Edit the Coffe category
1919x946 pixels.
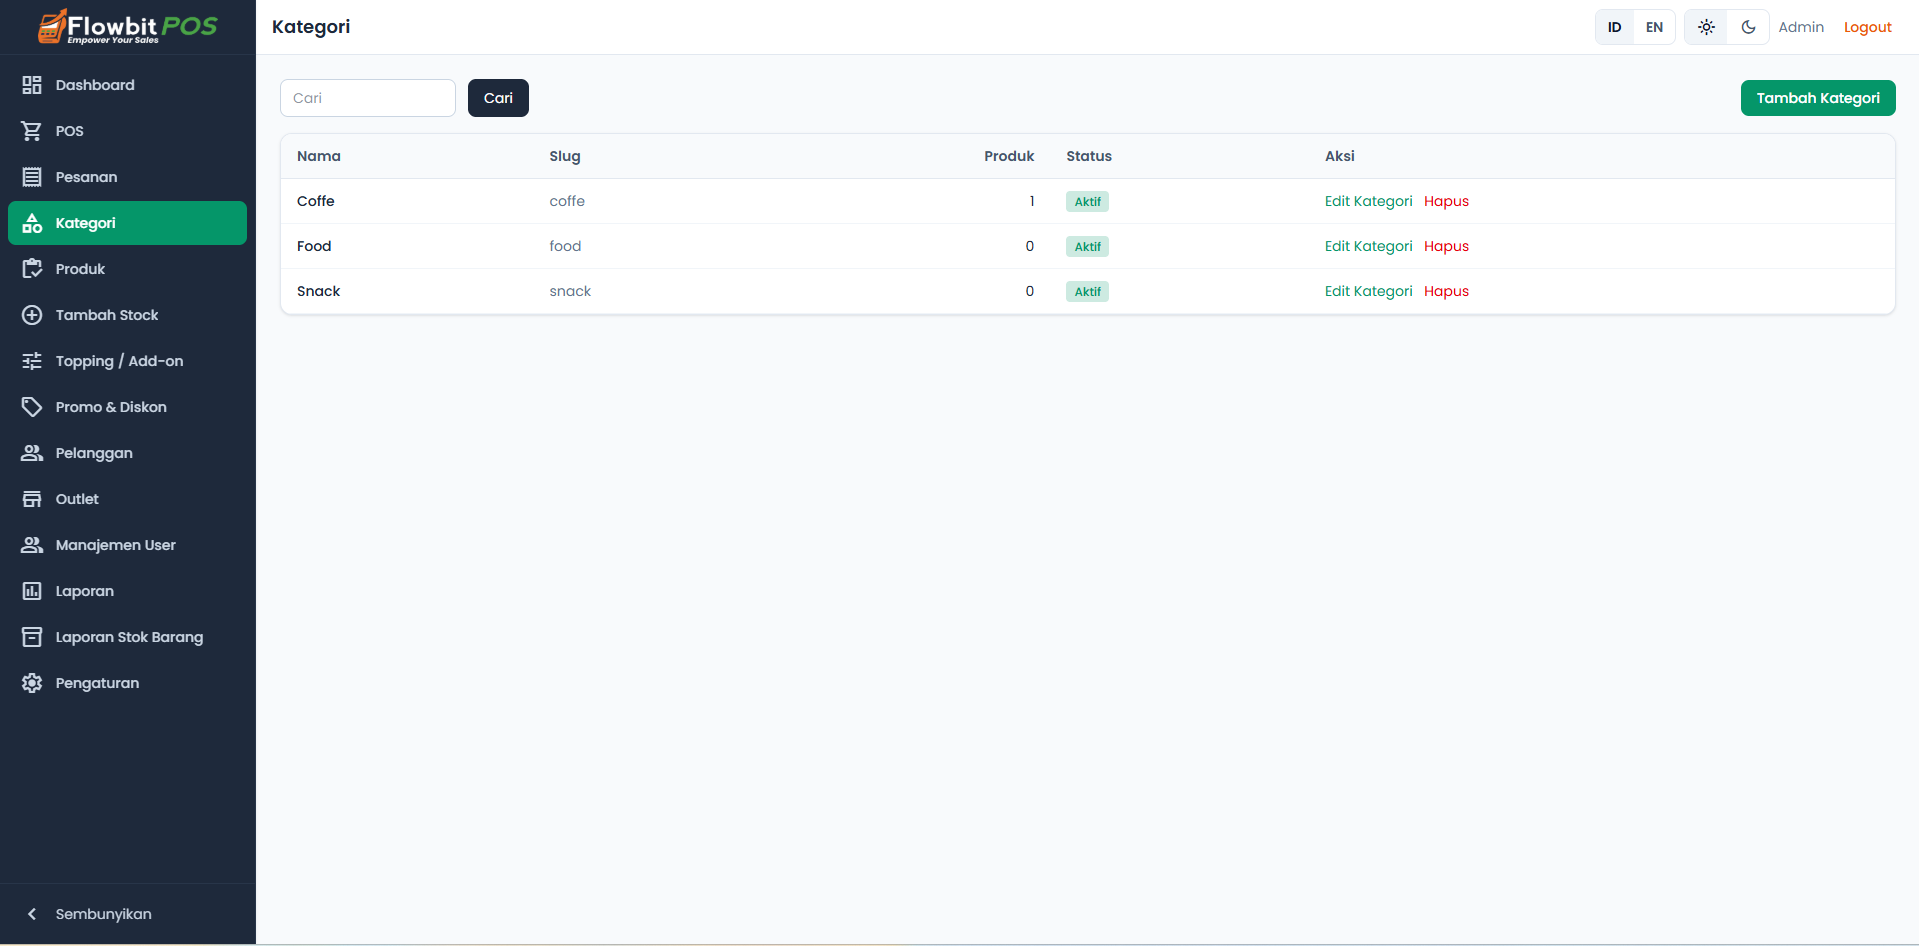tap(1368, 201)
